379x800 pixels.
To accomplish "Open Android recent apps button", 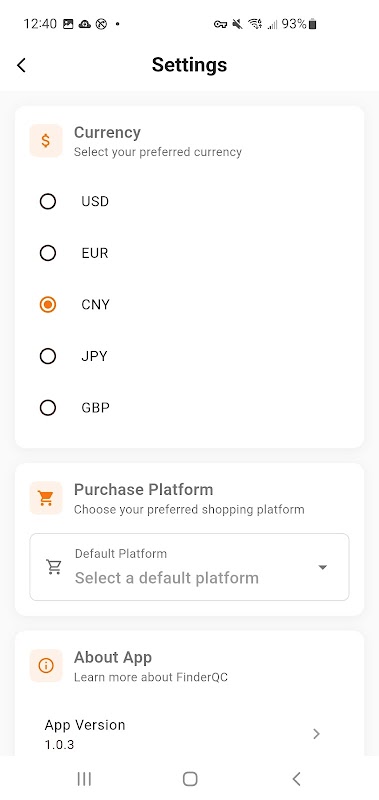I will click(84, 779).
